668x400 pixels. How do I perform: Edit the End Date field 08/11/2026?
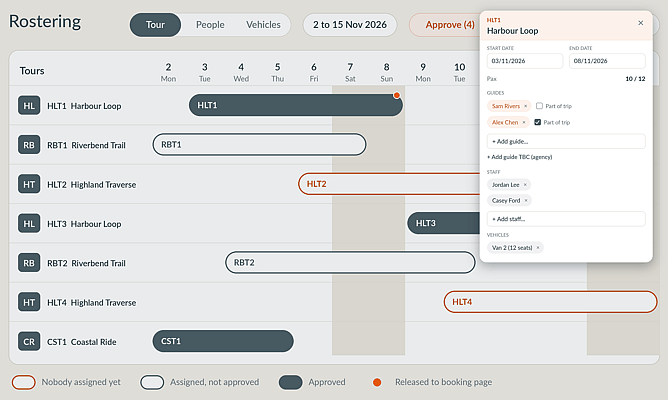(x=607, y=61)
